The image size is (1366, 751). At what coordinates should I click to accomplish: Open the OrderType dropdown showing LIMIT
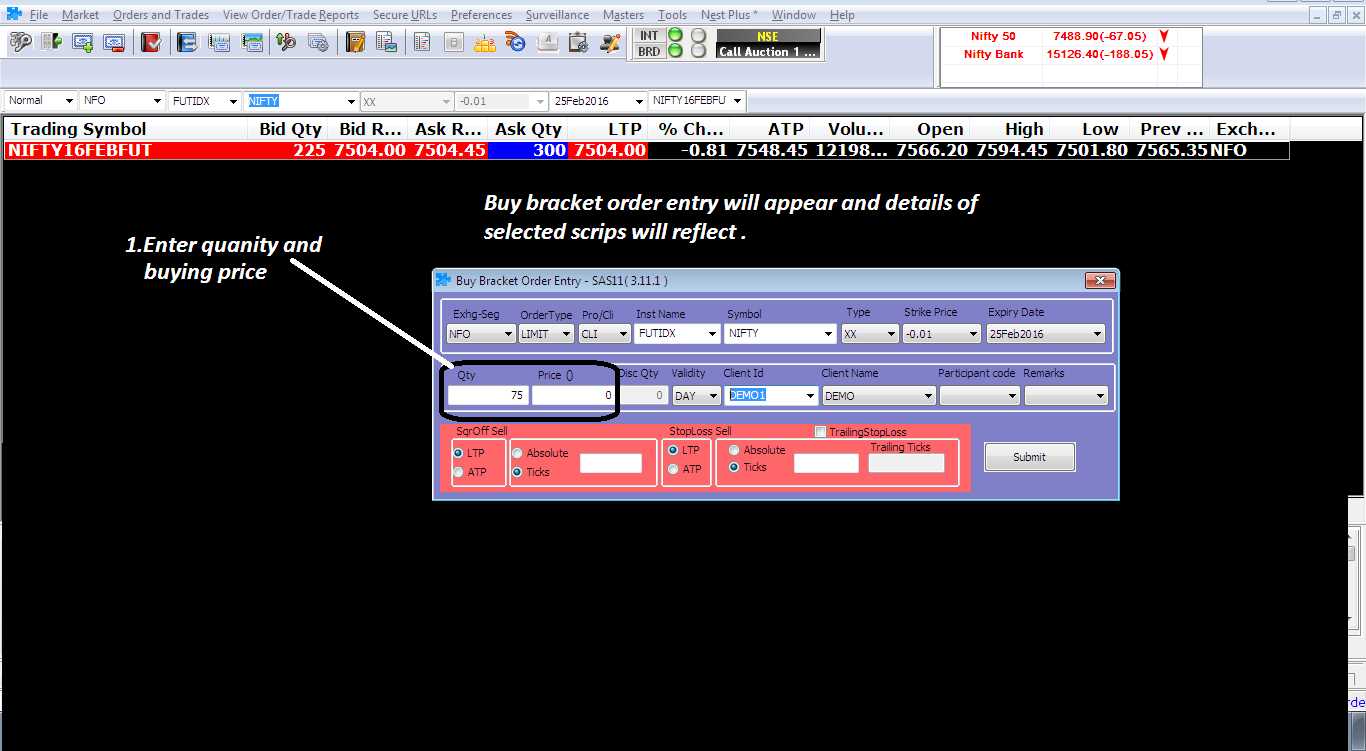546,334
